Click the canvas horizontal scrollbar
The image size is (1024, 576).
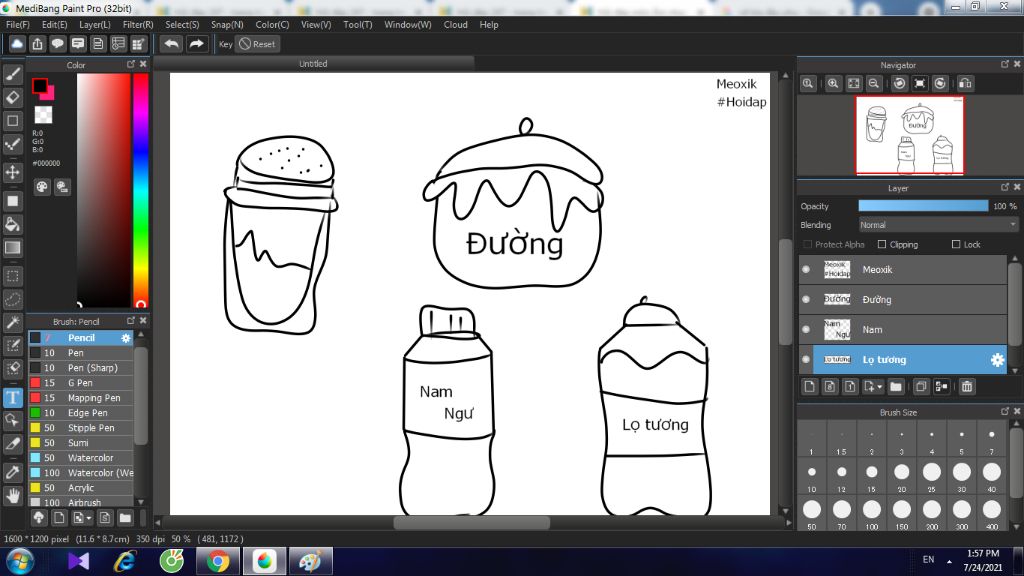coord(472,522)
